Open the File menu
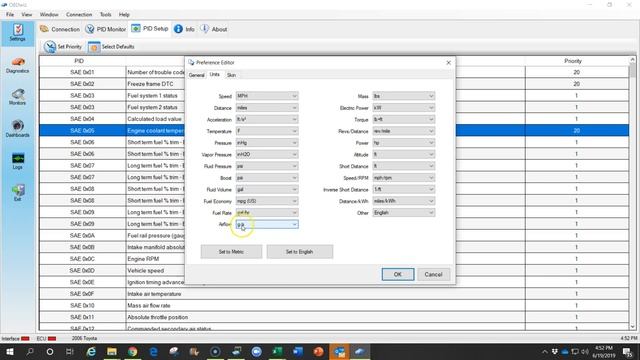 click(x=10, y=15)
